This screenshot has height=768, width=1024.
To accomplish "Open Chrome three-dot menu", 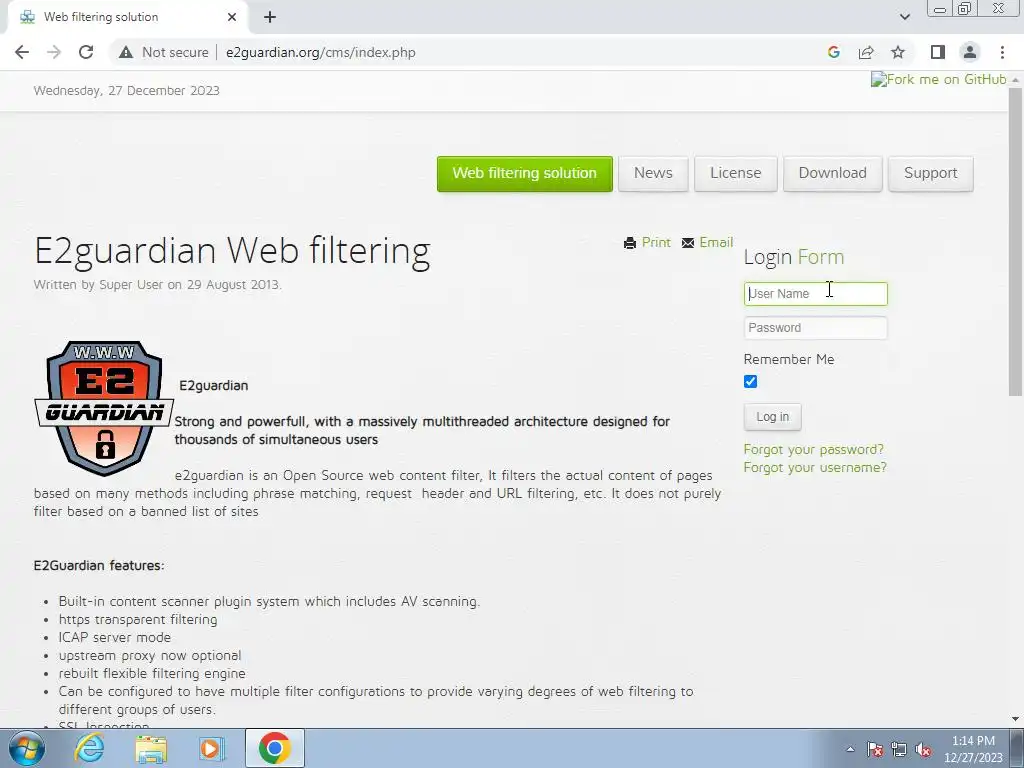I will [1002, 52].
